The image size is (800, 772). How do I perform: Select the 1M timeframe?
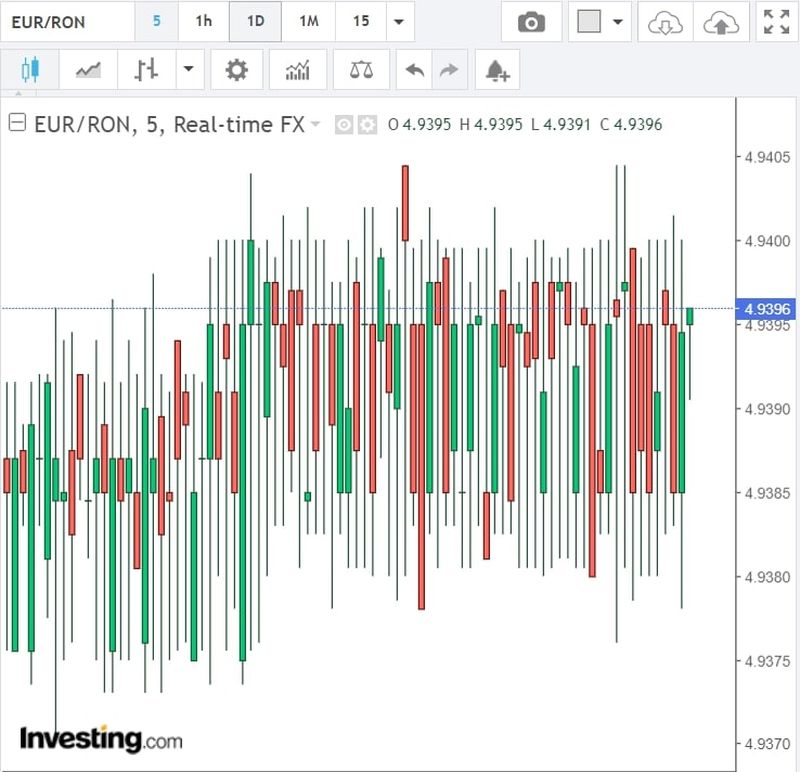coord(309,21)
